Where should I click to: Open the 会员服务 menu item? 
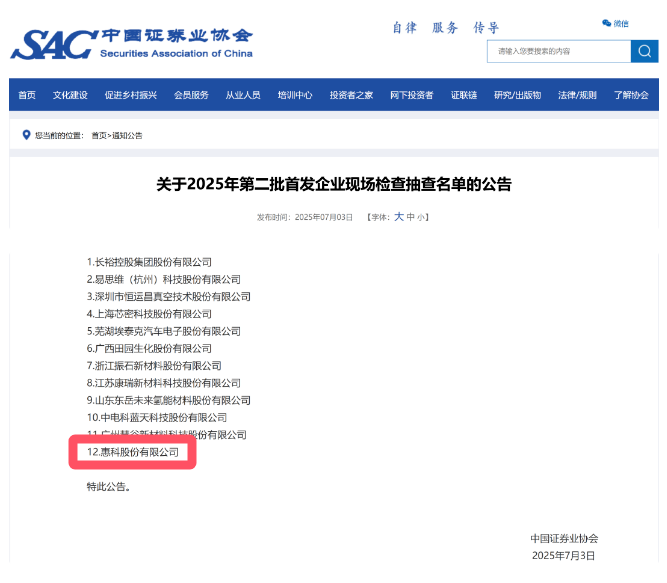coord(191,95)
